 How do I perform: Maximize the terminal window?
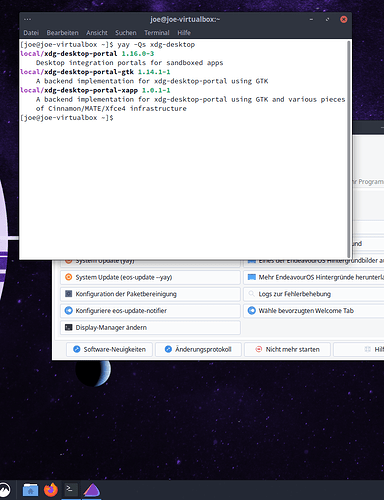327,19
